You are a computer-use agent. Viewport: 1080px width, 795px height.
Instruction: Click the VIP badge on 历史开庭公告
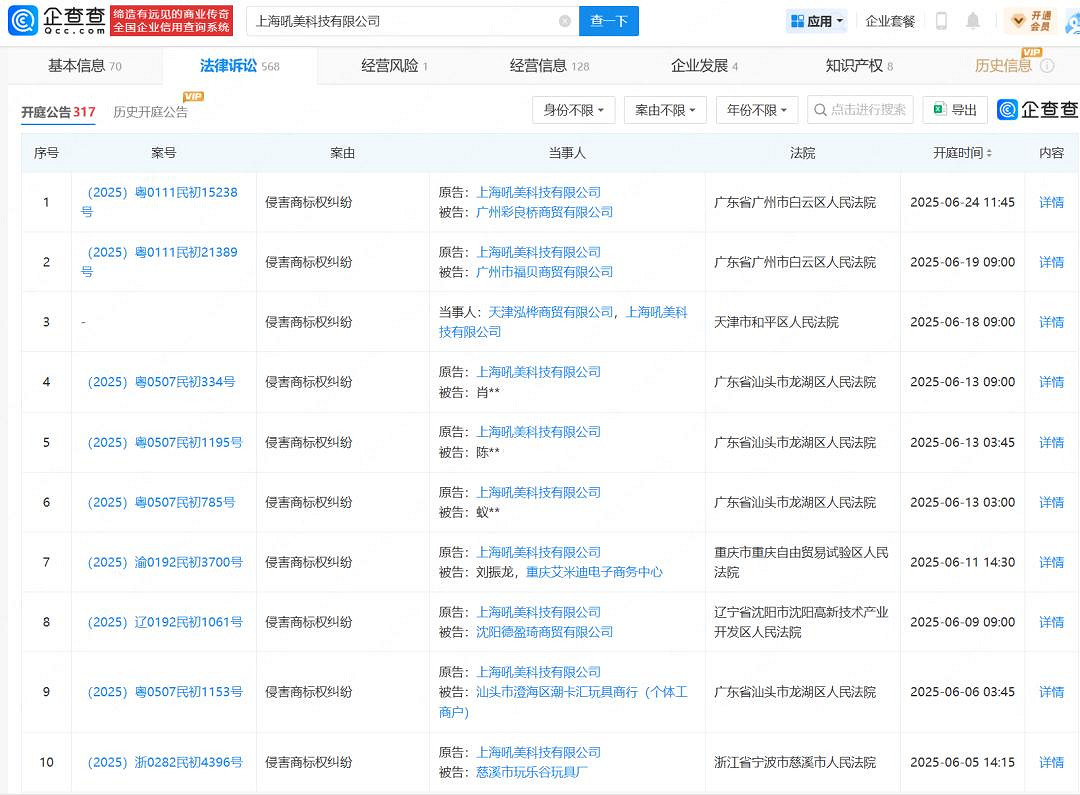tap(192, 97)
